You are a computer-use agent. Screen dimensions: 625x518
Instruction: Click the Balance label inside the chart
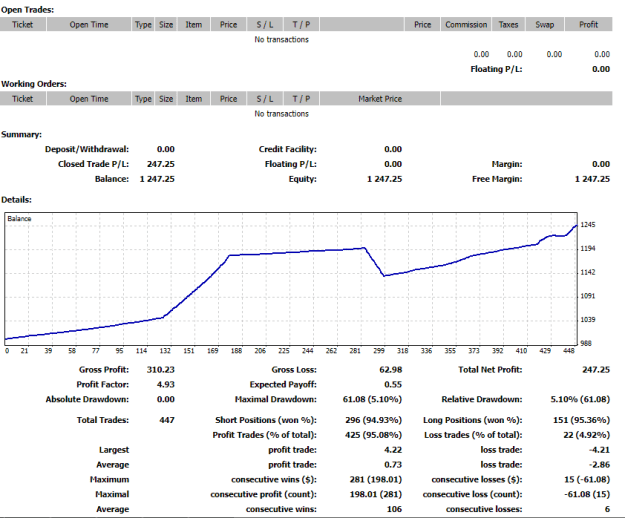point(19,219)
